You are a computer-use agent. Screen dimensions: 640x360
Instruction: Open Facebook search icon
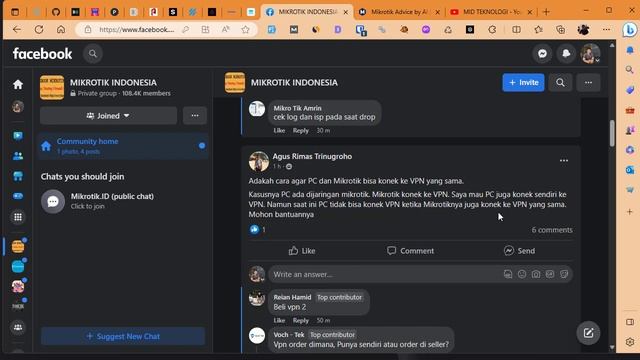pos(93,53)
